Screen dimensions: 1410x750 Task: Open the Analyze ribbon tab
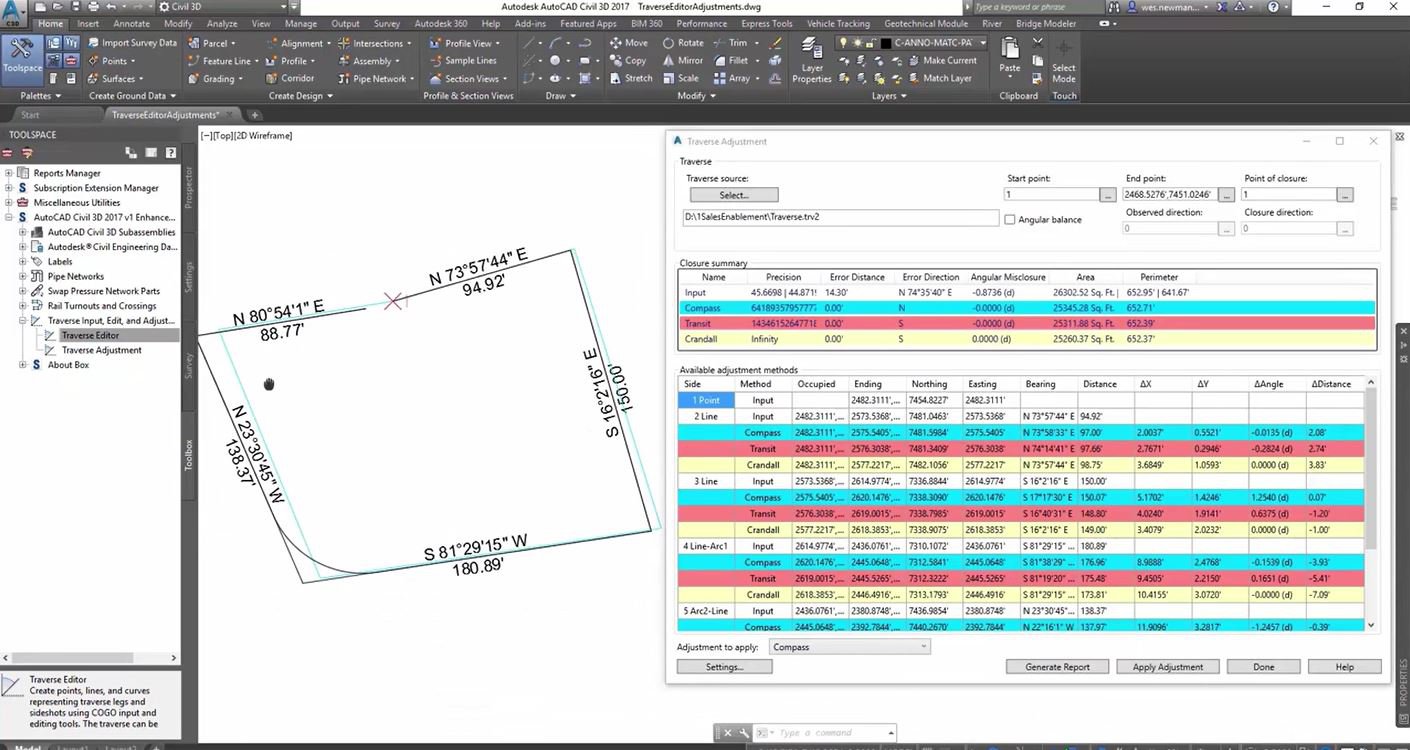pos(222,23)
